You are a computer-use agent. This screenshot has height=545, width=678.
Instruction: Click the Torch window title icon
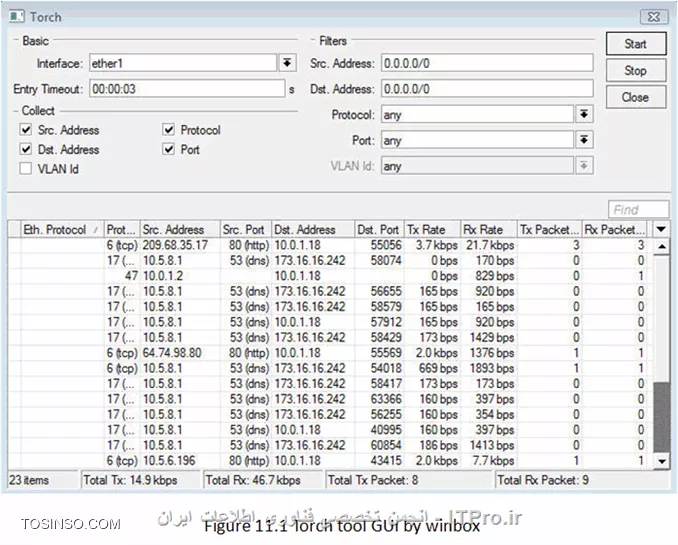[17, 17]
